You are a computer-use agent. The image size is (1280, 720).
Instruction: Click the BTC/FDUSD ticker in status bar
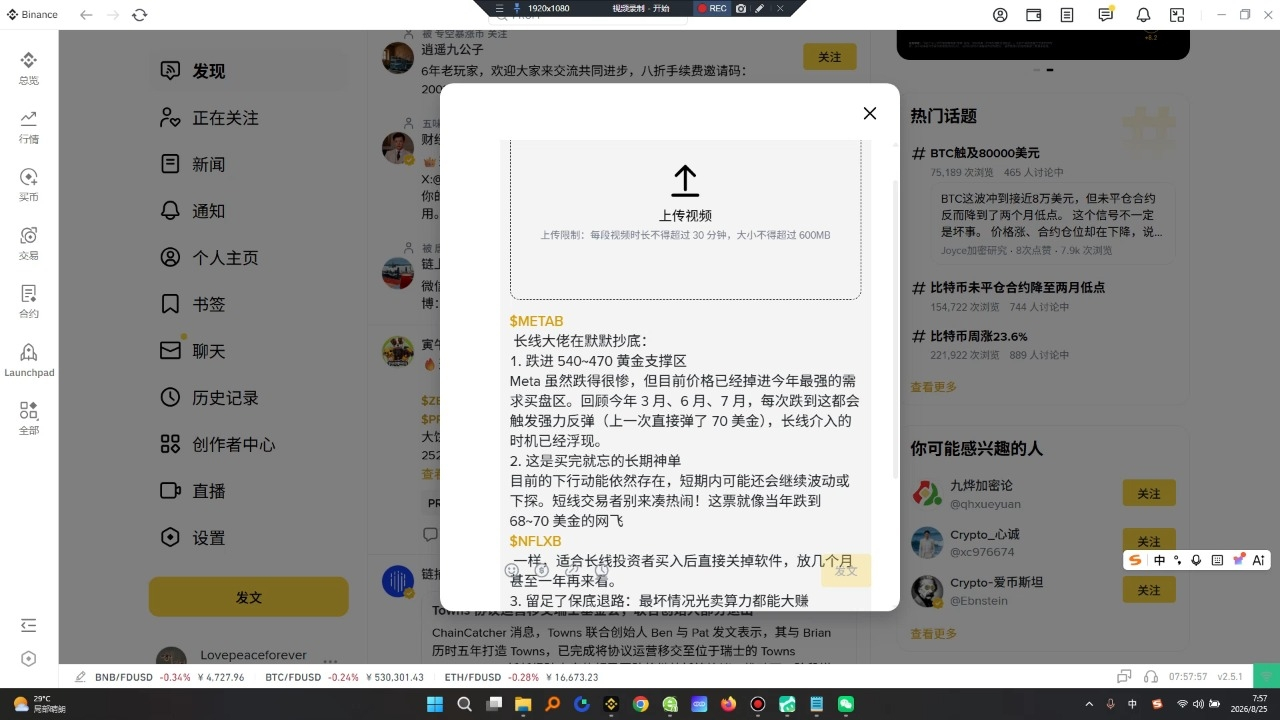(345, 677)
